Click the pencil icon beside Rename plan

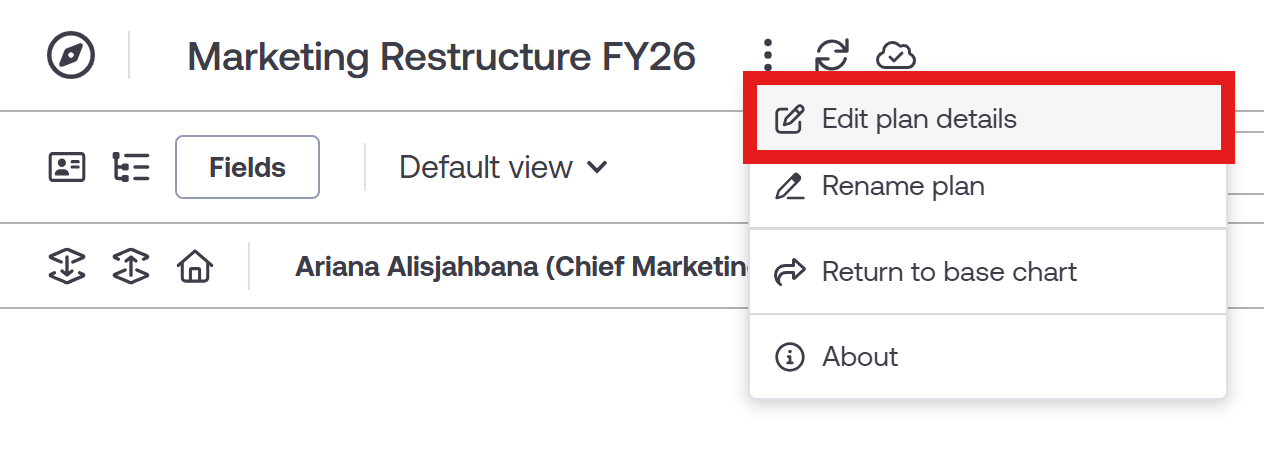790,186
